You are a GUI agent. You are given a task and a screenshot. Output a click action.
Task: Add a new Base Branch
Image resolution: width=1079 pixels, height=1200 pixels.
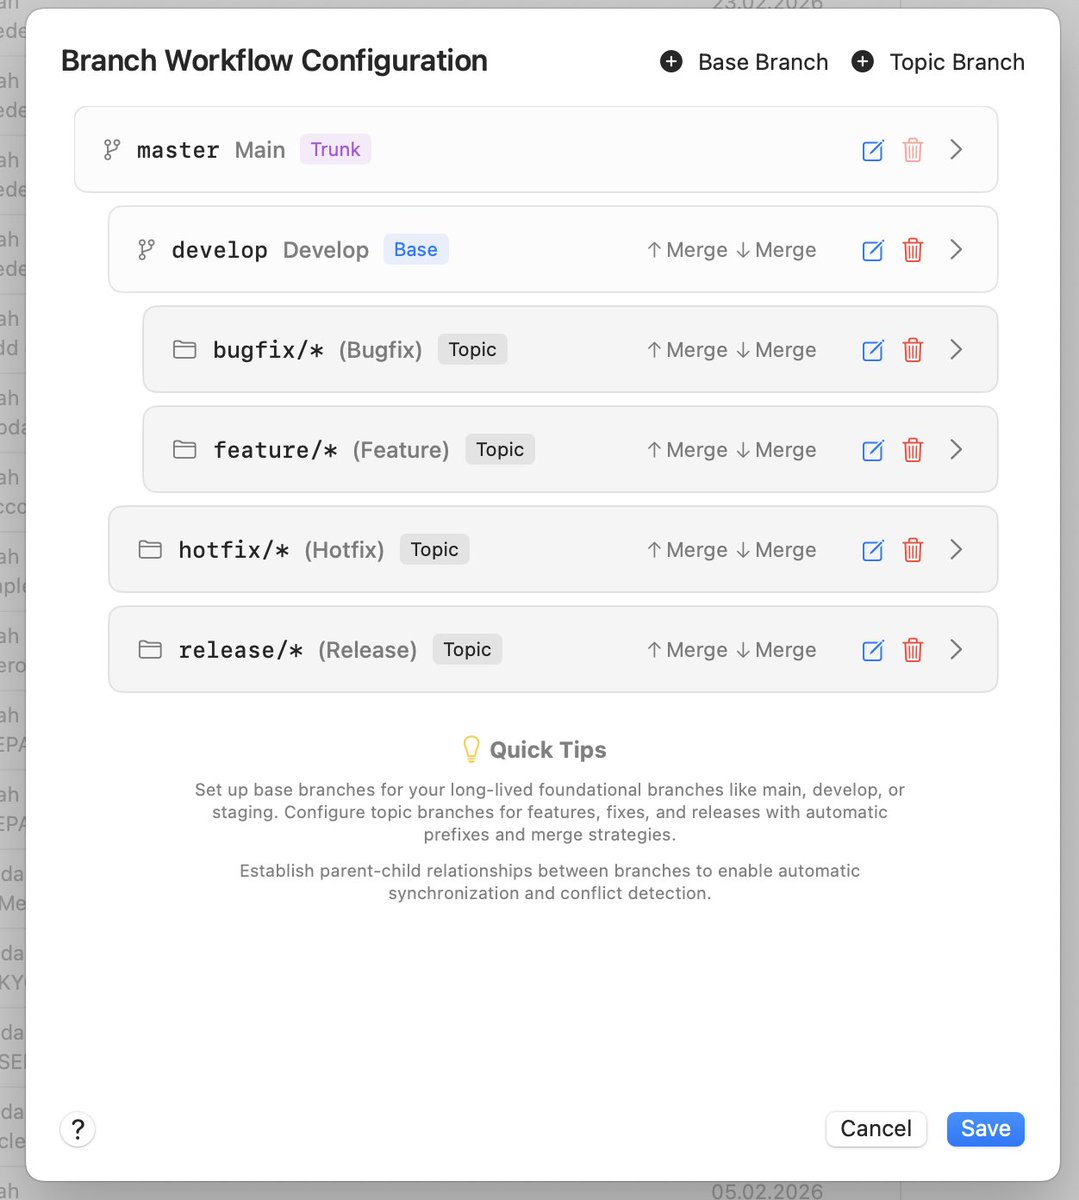(744, 62)
